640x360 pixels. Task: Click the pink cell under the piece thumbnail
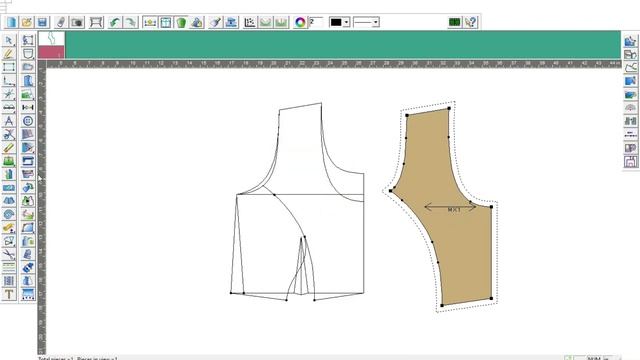coord(51,52)
